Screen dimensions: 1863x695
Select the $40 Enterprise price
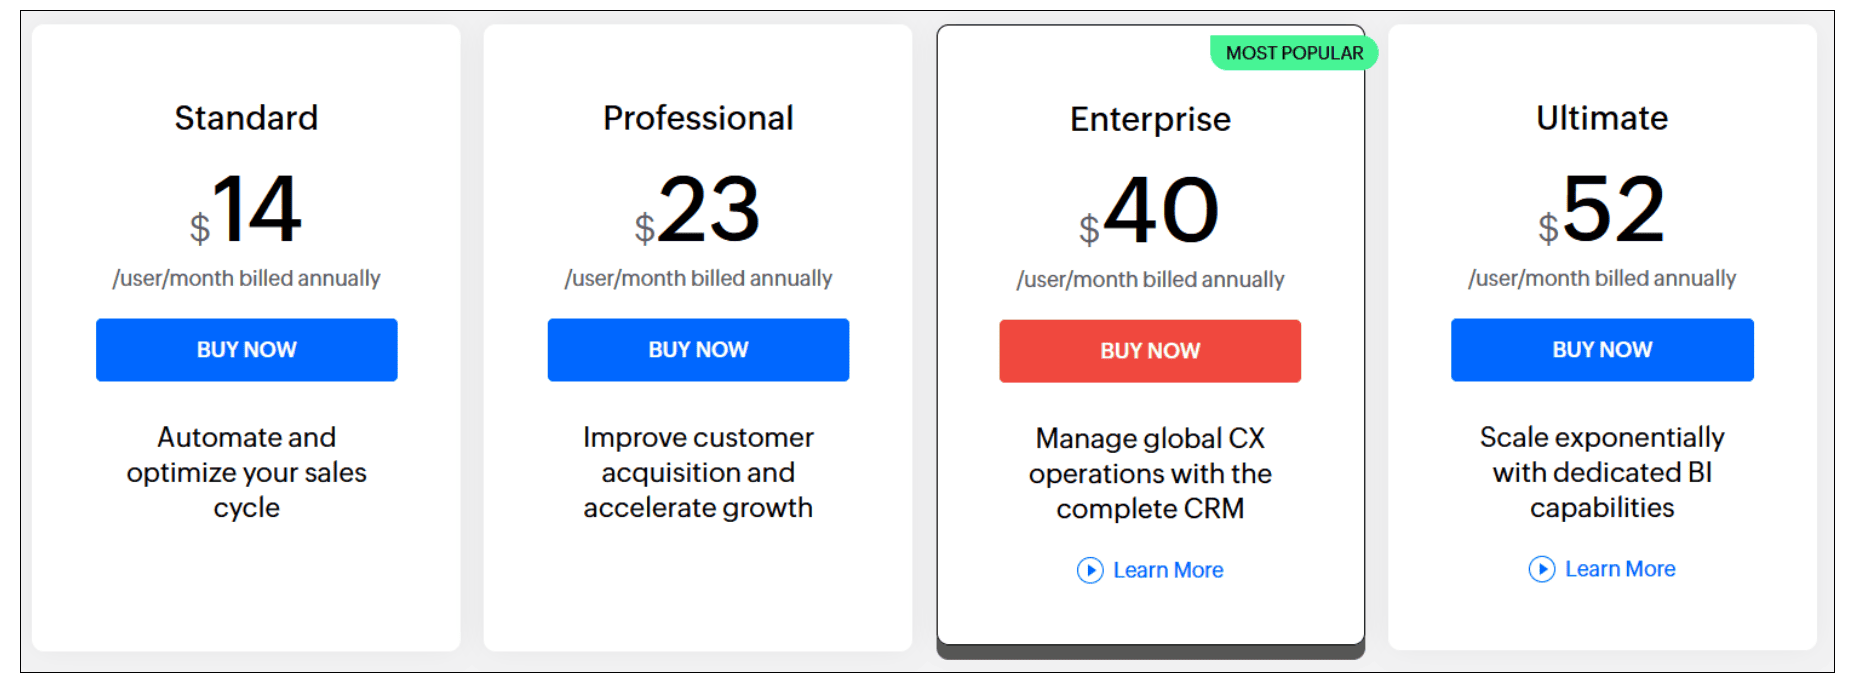click(x=1150, y=210)
